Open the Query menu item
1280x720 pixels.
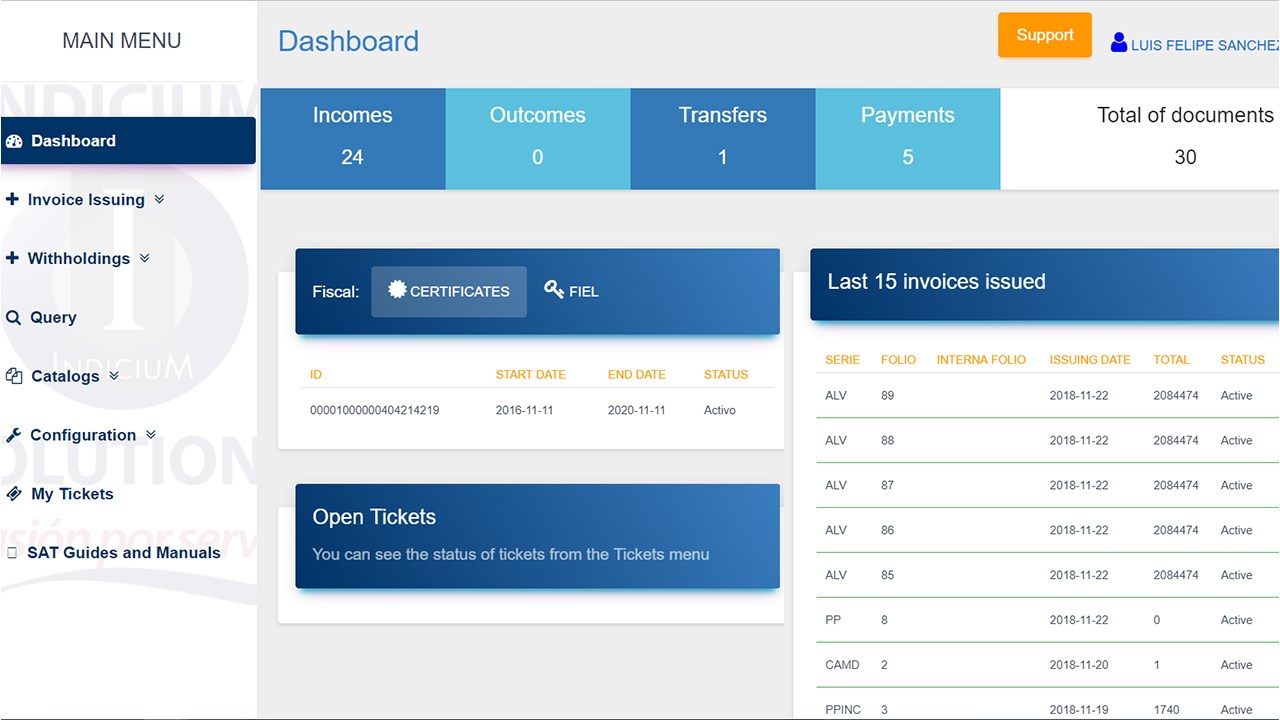53,317
